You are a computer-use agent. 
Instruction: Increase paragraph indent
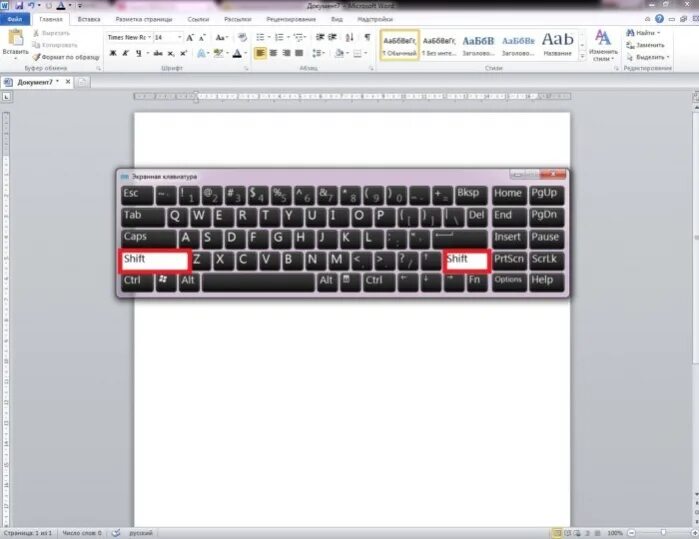click(x=333, y=37)
